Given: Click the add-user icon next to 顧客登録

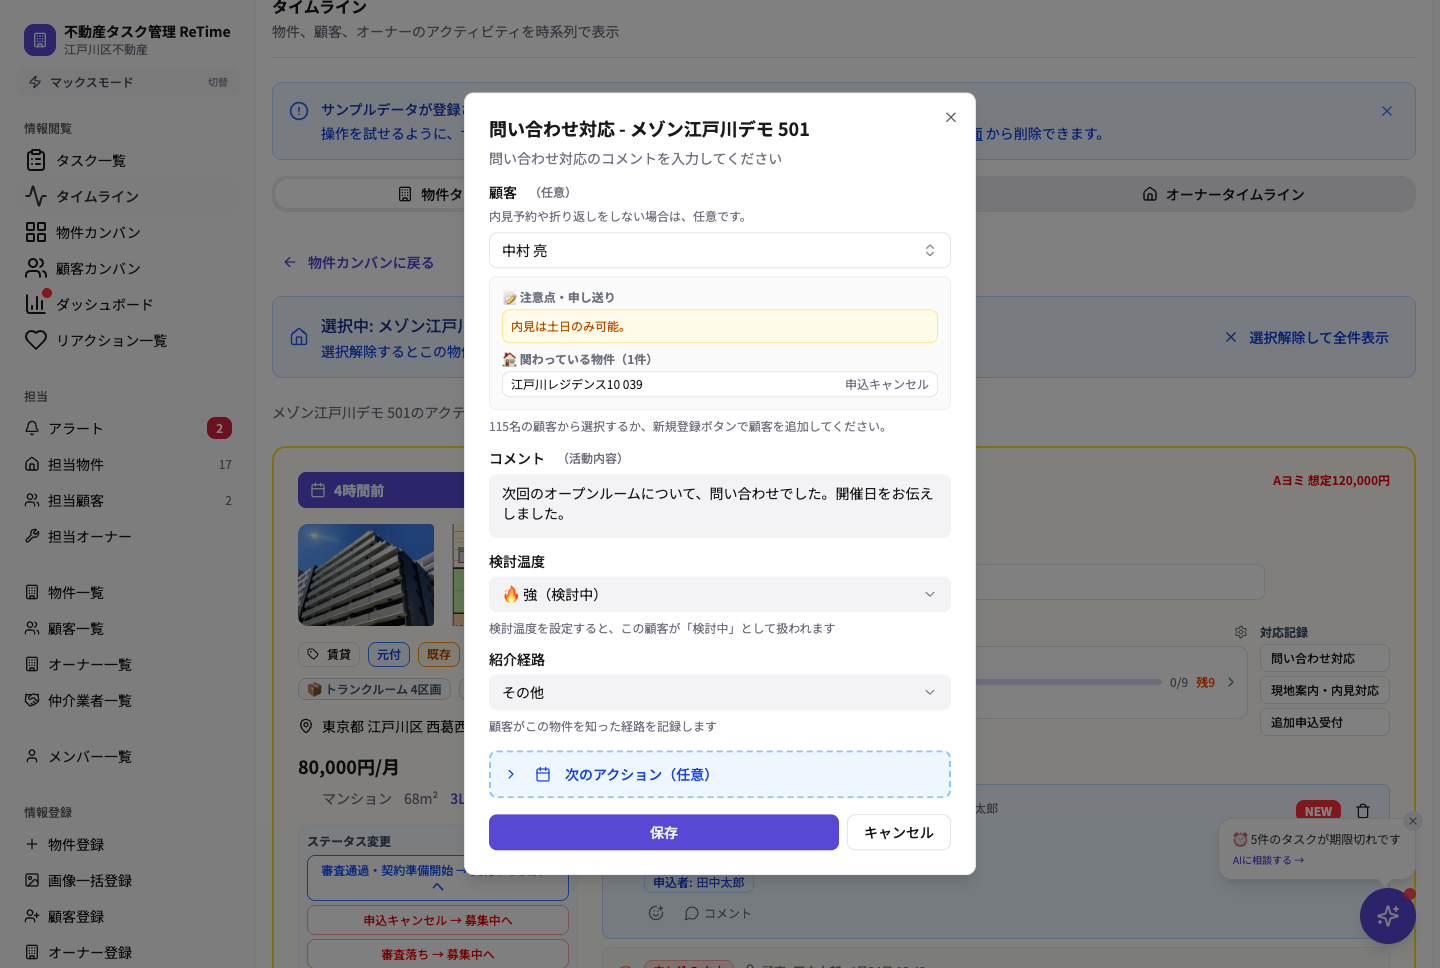Looking at the screenshot, I should [x=32, y=916].
